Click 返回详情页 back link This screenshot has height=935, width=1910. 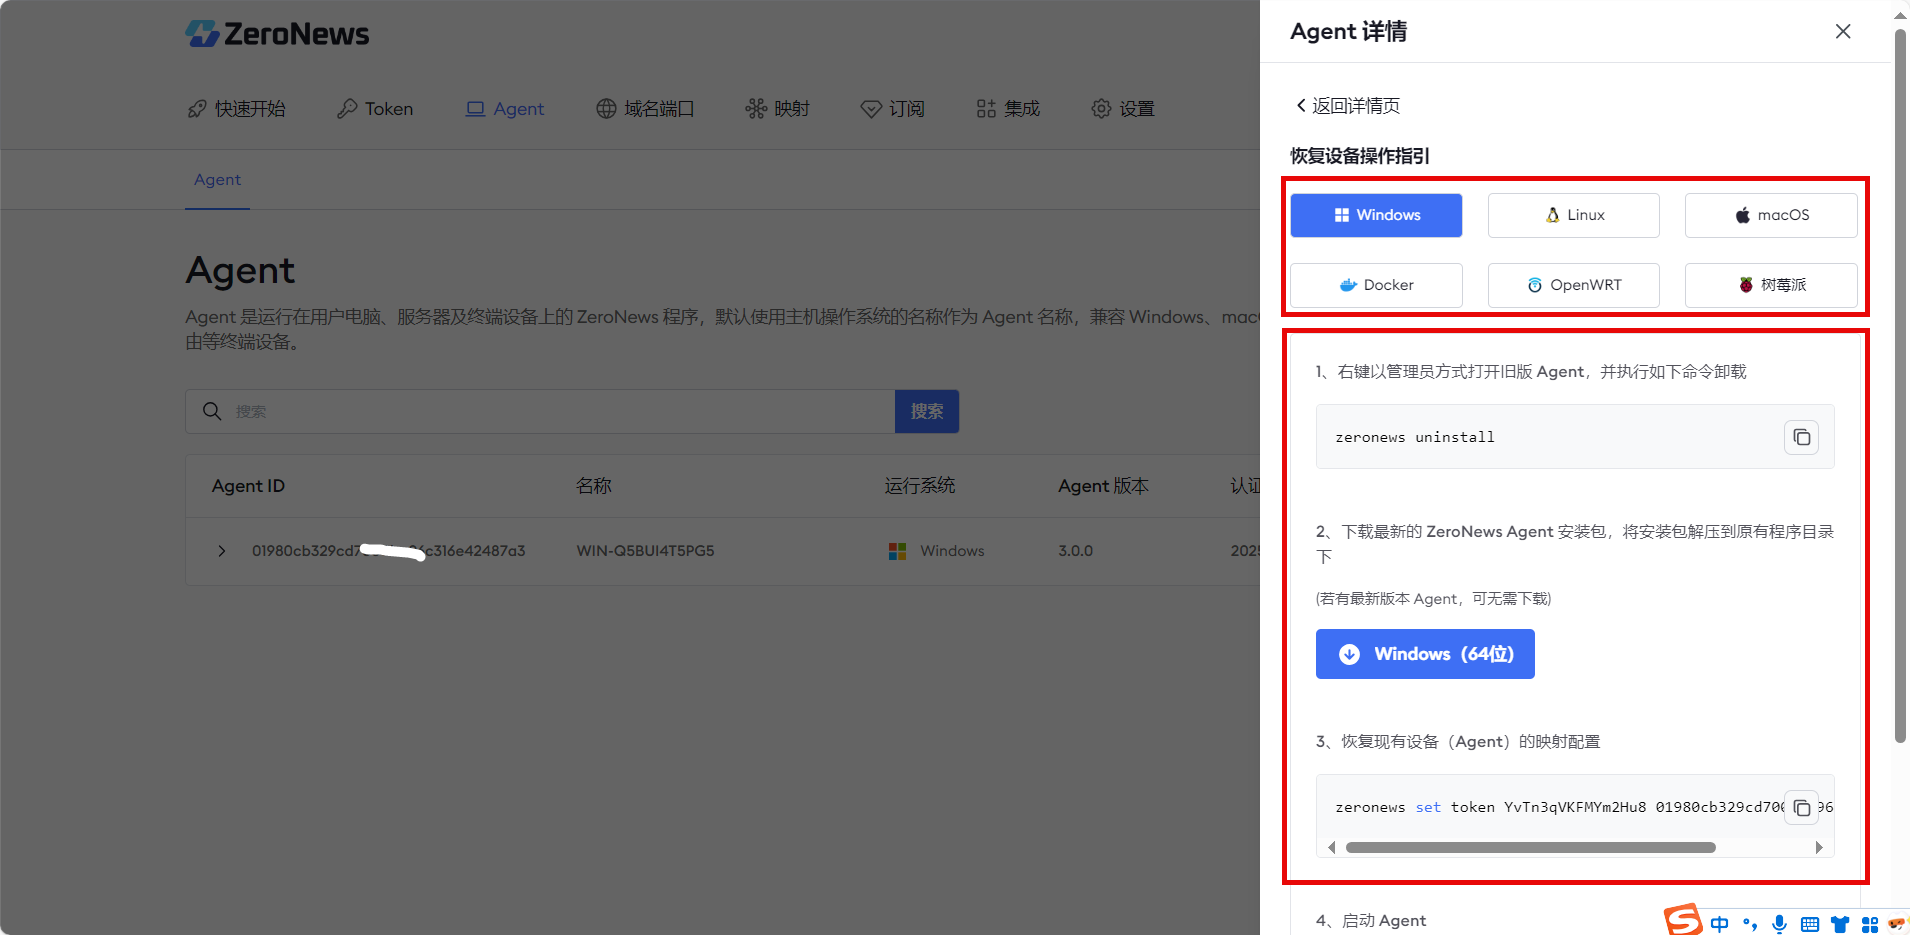point(1348,106)
